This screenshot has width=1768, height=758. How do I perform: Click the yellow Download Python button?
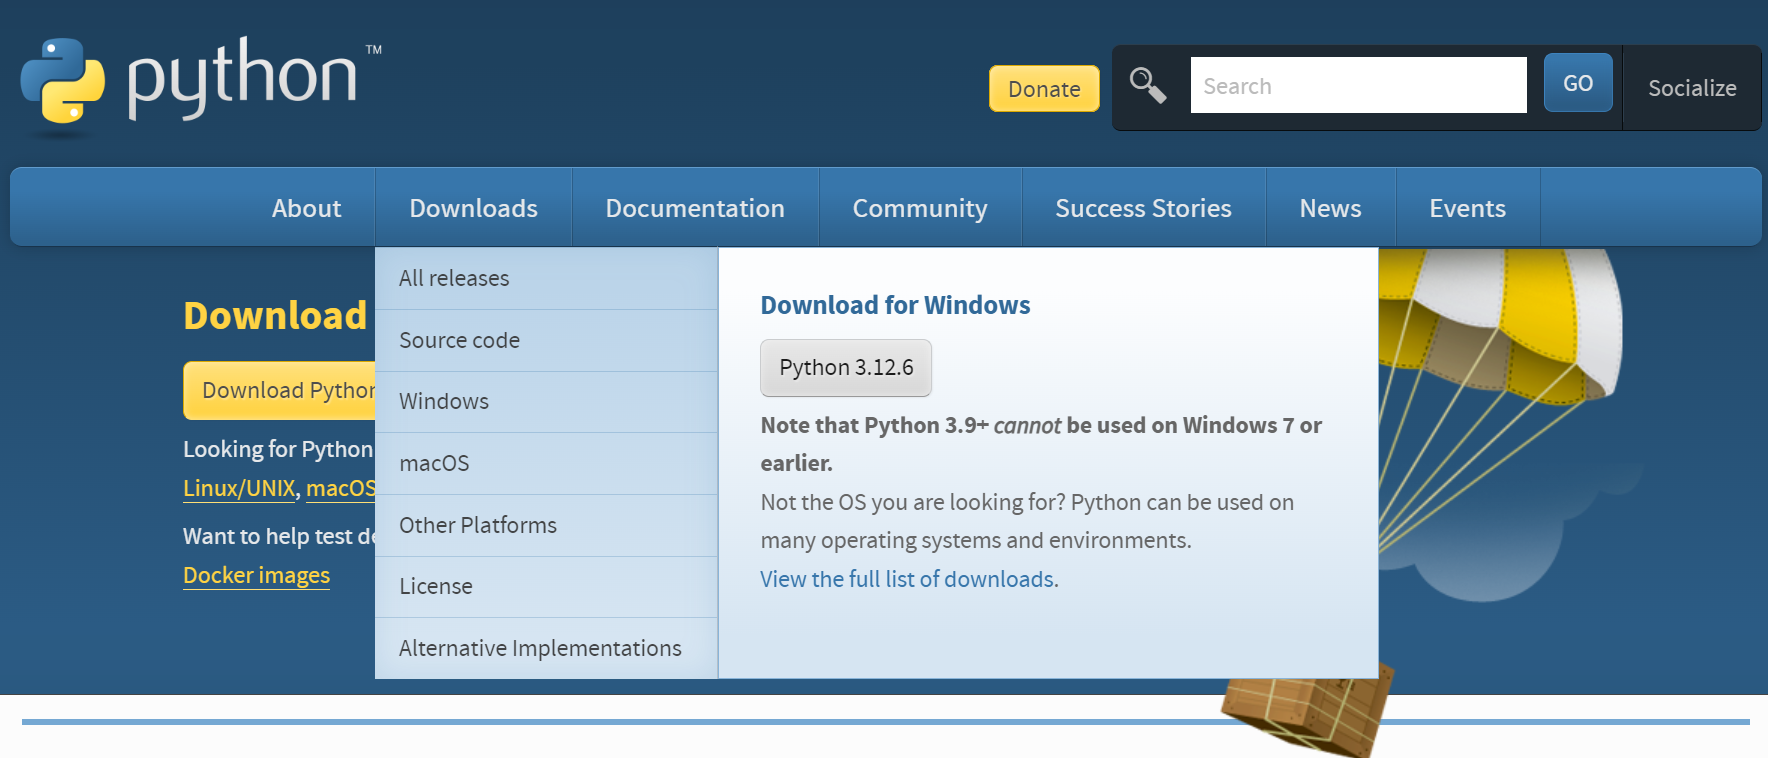[280, 390]
